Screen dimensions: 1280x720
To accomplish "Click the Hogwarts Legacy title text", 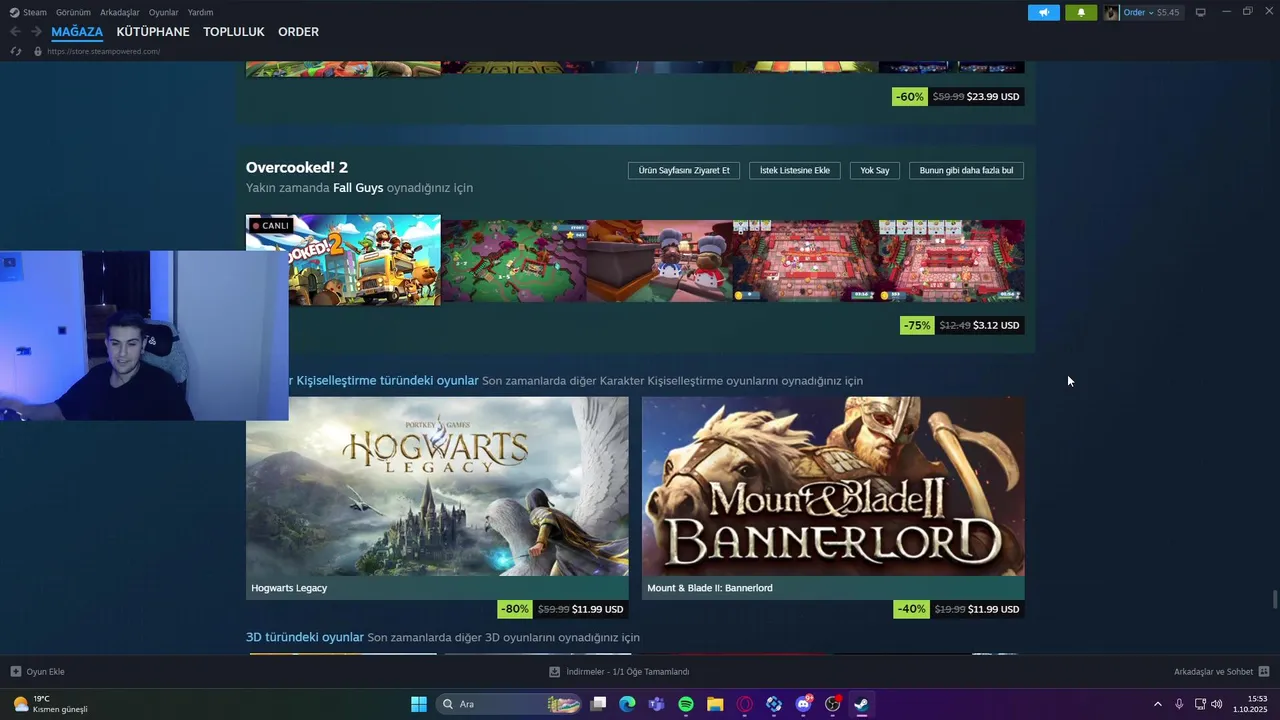I will 289,588.
